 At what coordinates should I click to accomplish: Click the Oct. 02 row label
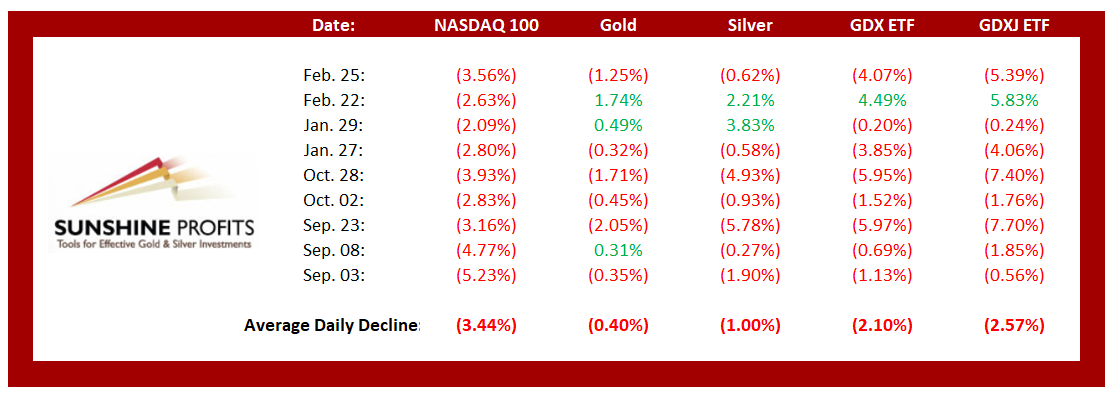tap(334, 200)
